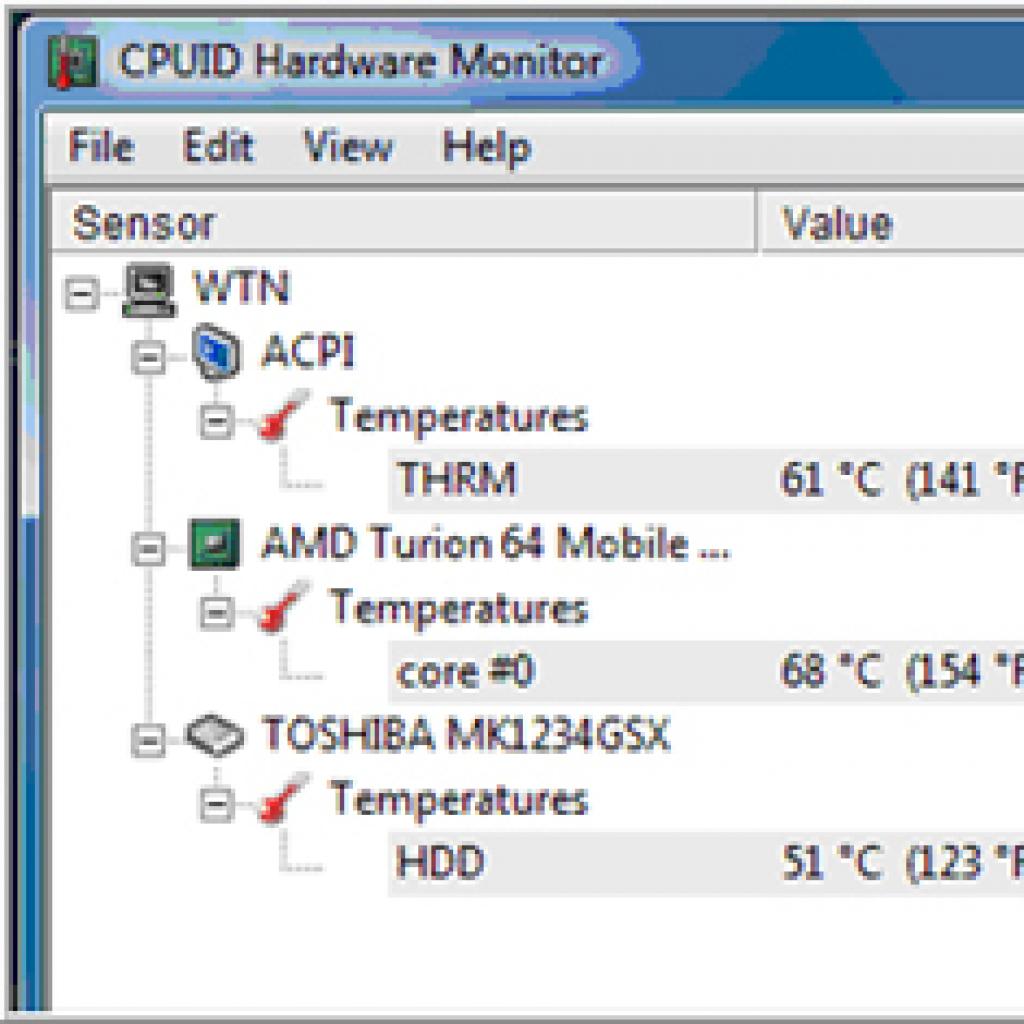Collapse the TOSHIBA MK1234GSX node
Image resolution: width=1024 pixels, height=1024 pixels.
149,741
